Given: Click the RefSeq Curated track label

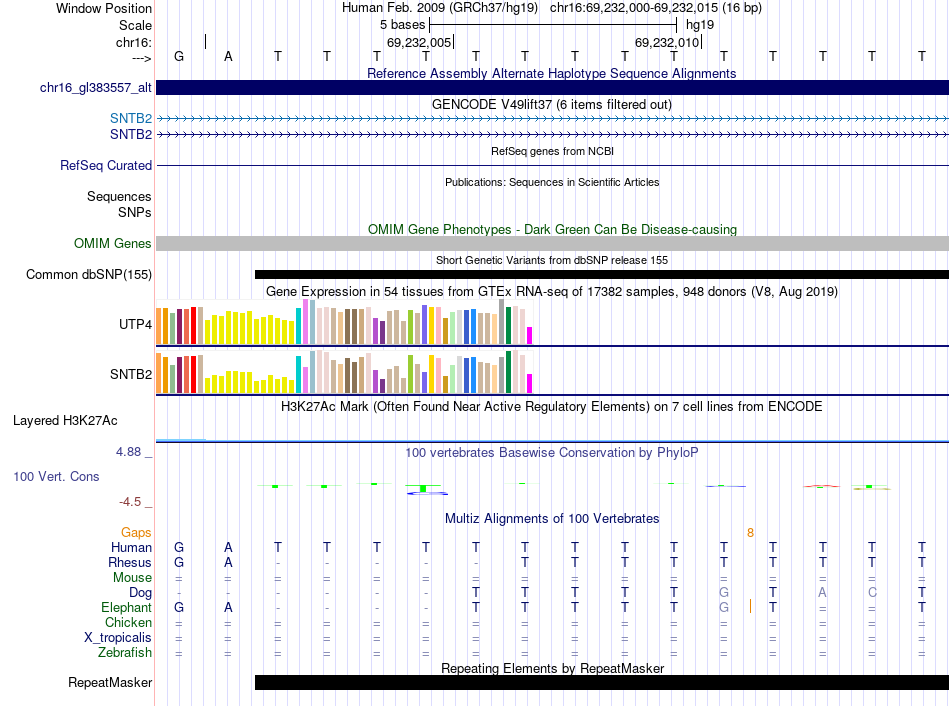Looking at the screenshot, I should [x=106, y=165].
